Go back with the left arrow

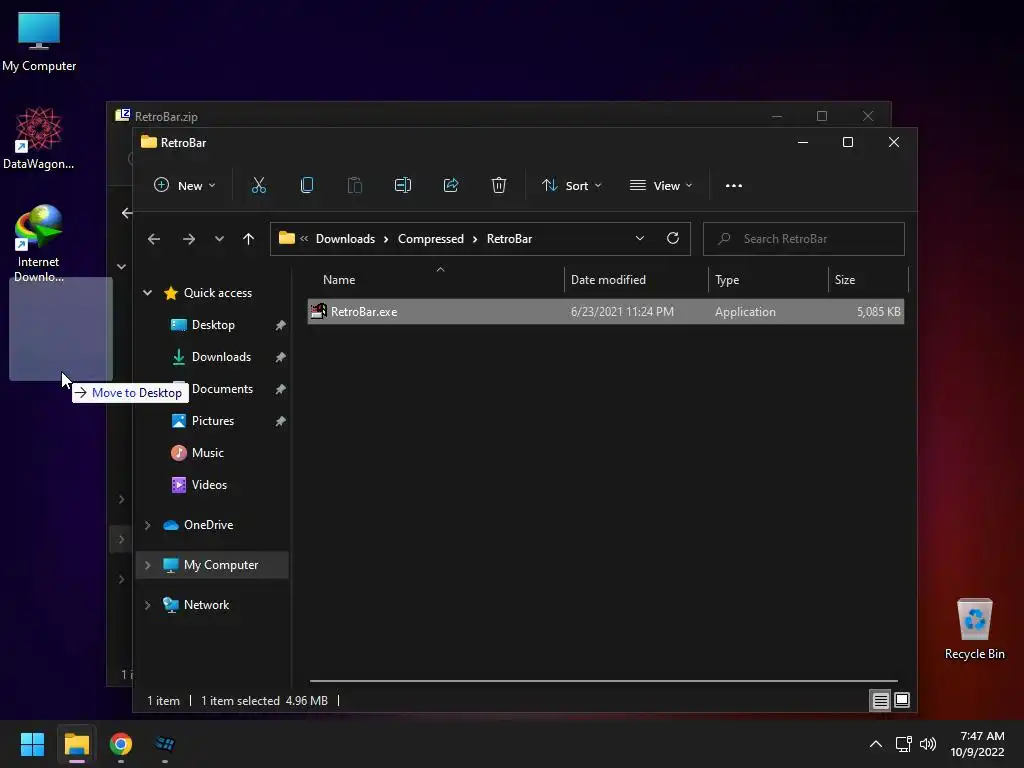153,239
